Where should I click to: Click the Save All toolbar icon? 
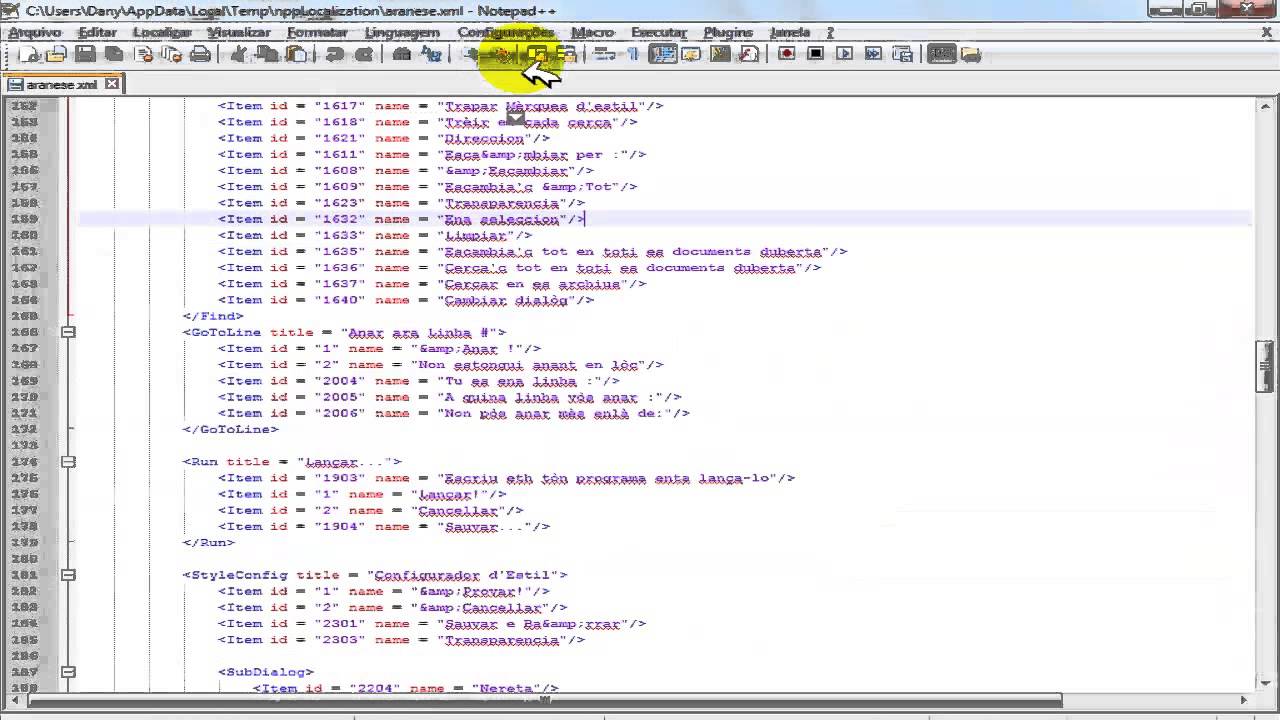[x=115, y=54]
